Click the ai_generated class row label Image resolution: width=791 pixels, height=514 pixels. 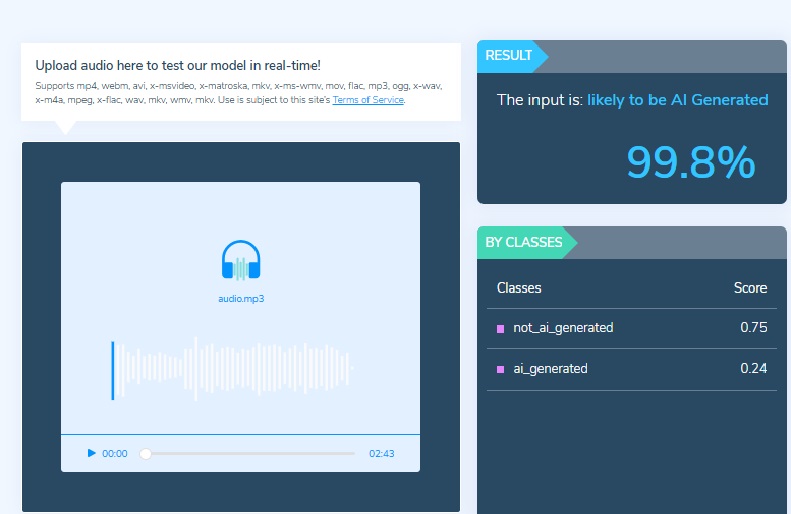(550, 369)
